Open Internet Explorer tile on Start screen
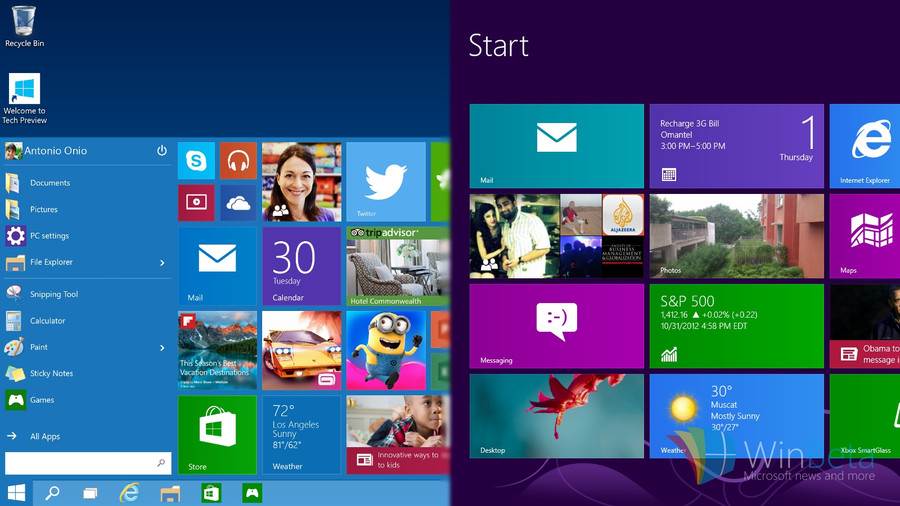Image resolution: width=900 pixels, height=506 pixels. point(864,146)
